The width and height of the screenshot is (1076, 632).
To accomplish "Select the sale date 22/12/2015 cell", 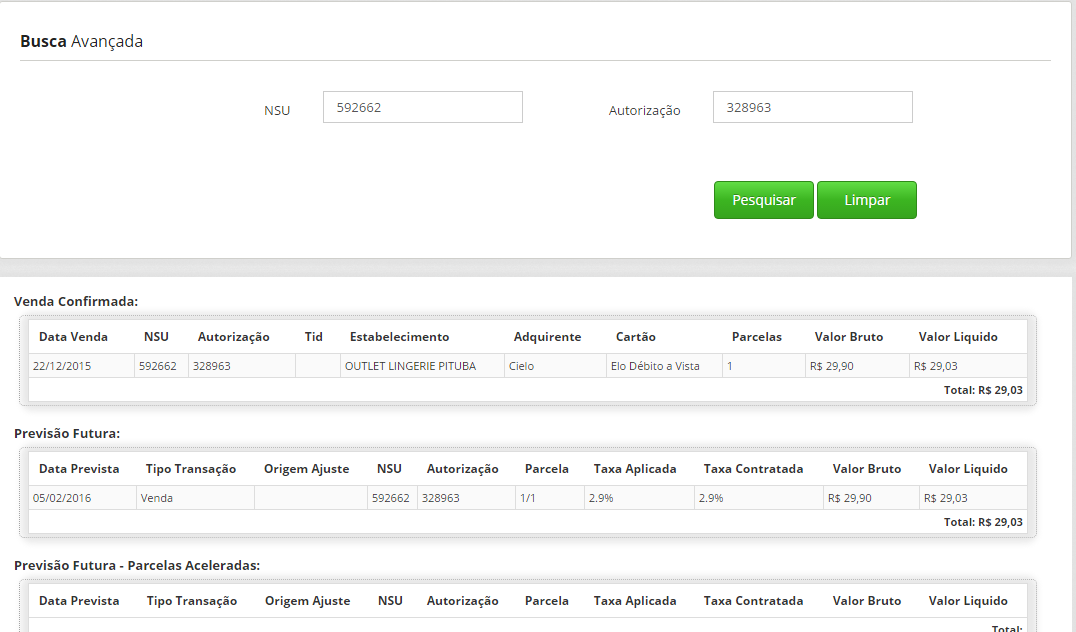I will coord(82,366).
